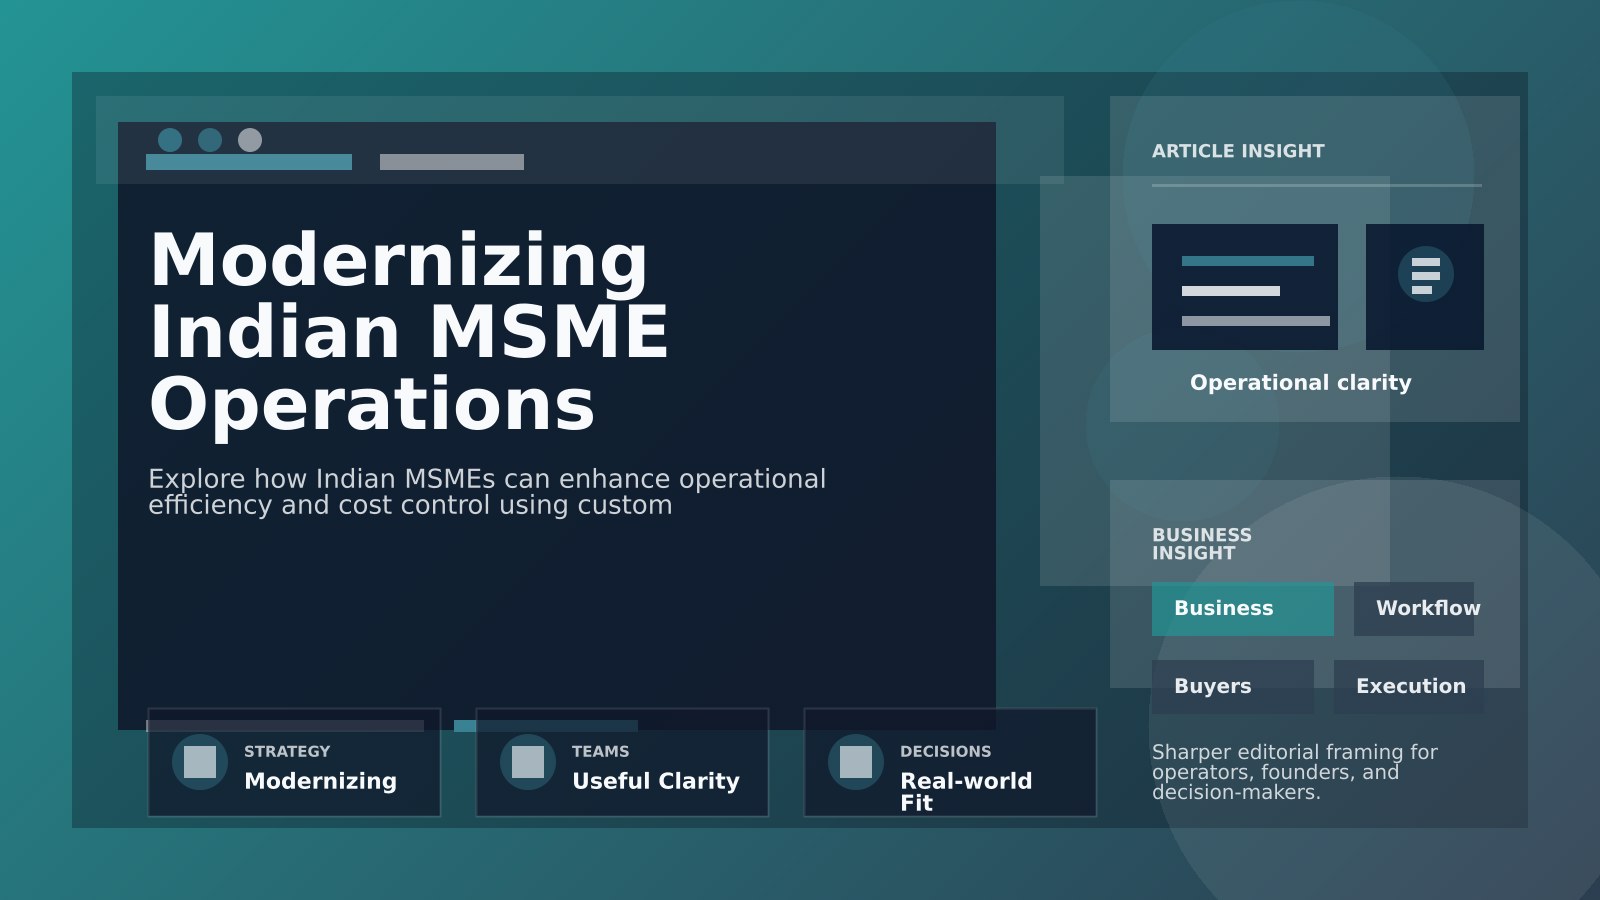Click the second teal window dot

(210, 140)
